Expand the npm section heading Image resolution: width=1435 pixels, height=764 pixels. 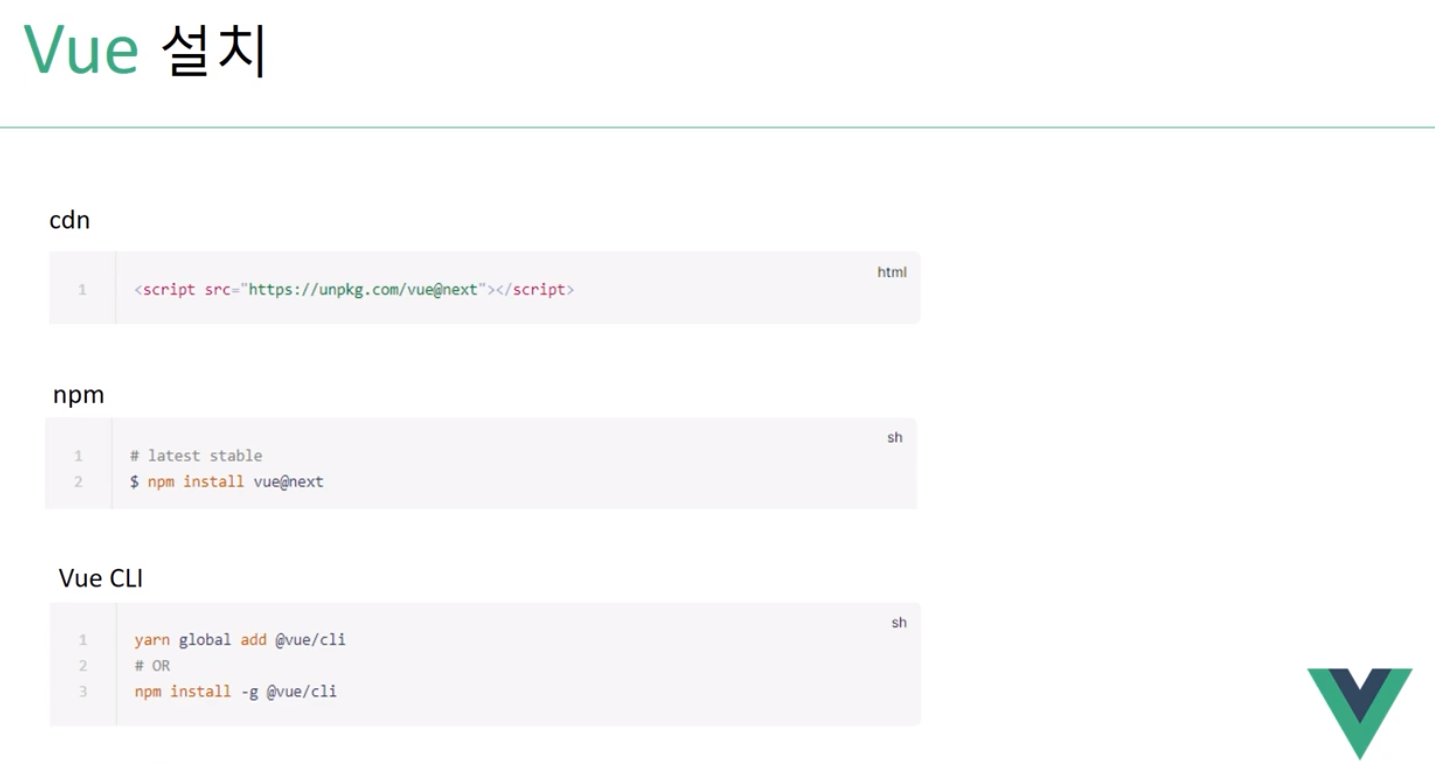(x=77, y=395)
